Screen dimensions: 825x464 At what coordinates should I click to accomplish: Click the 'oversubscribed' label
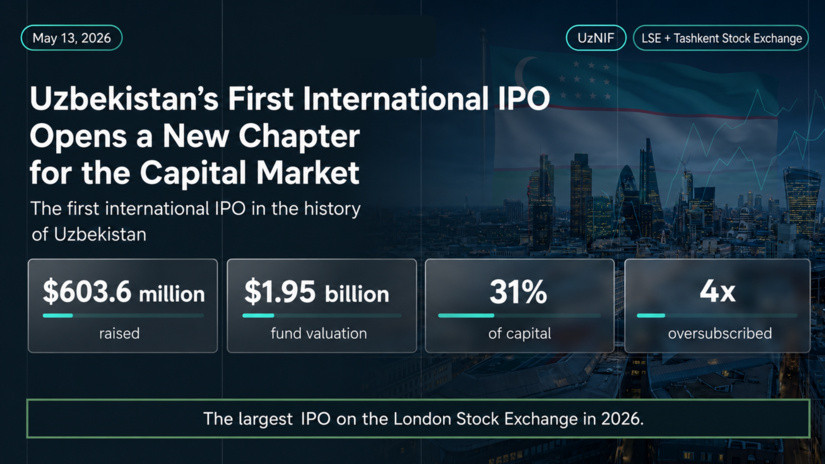720,334
